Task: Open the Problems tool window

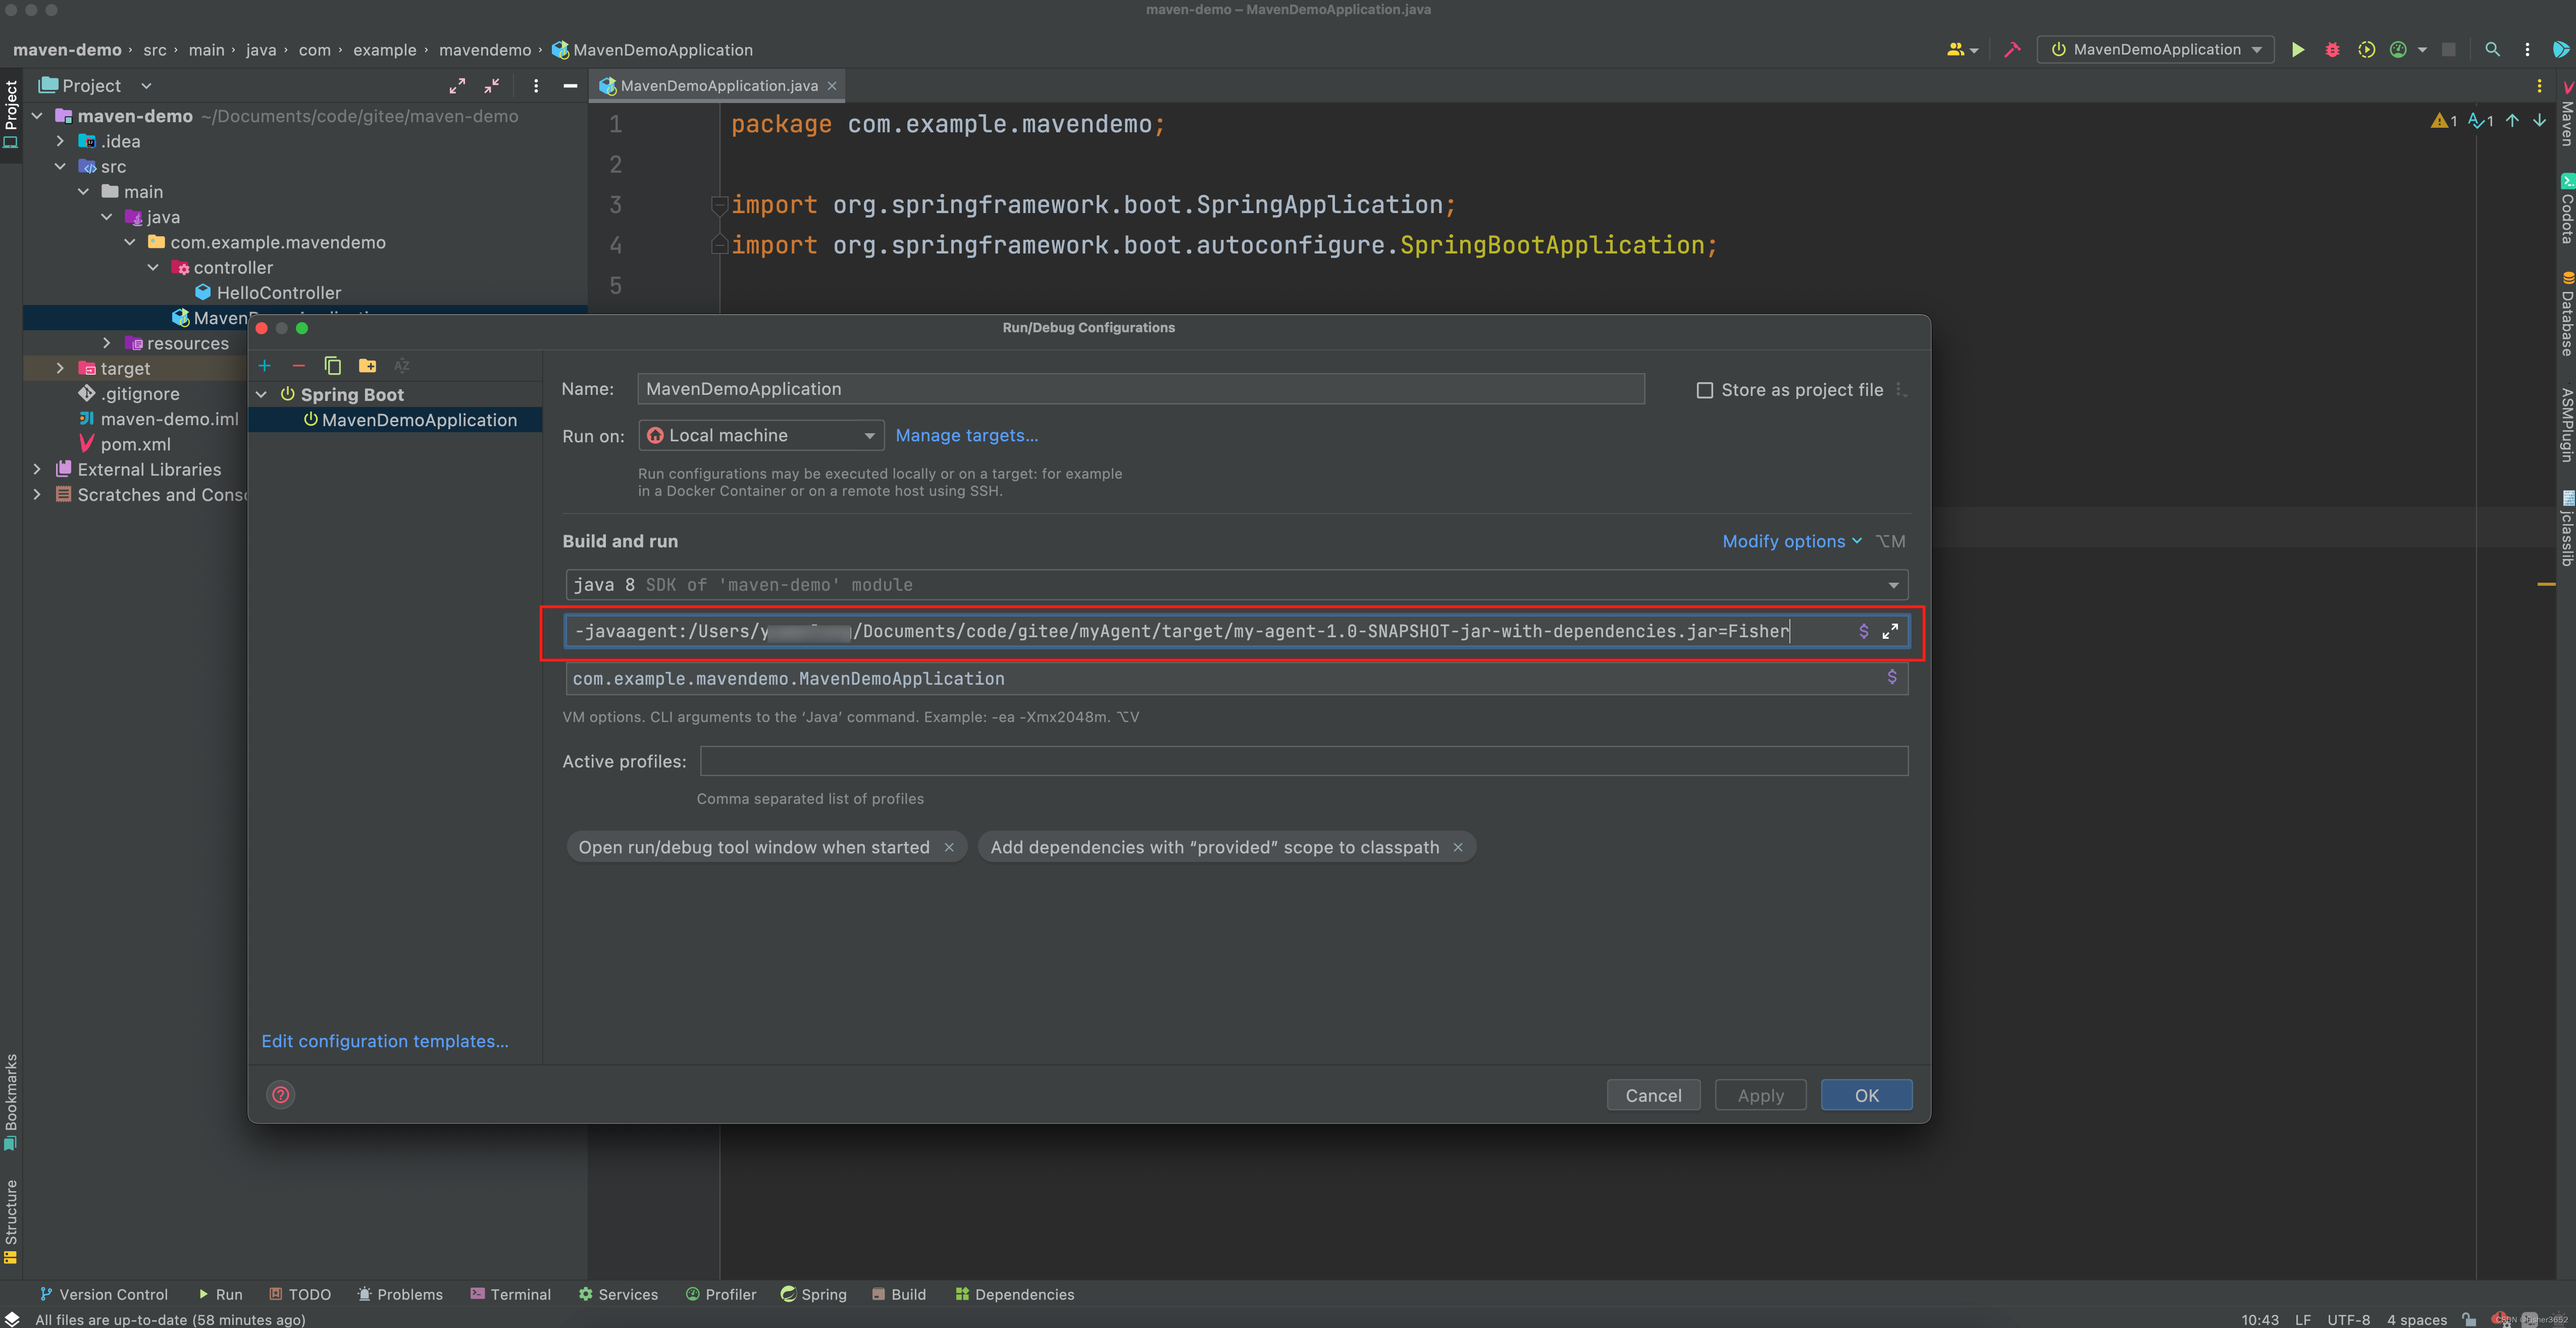Action: coord(400,1294)
